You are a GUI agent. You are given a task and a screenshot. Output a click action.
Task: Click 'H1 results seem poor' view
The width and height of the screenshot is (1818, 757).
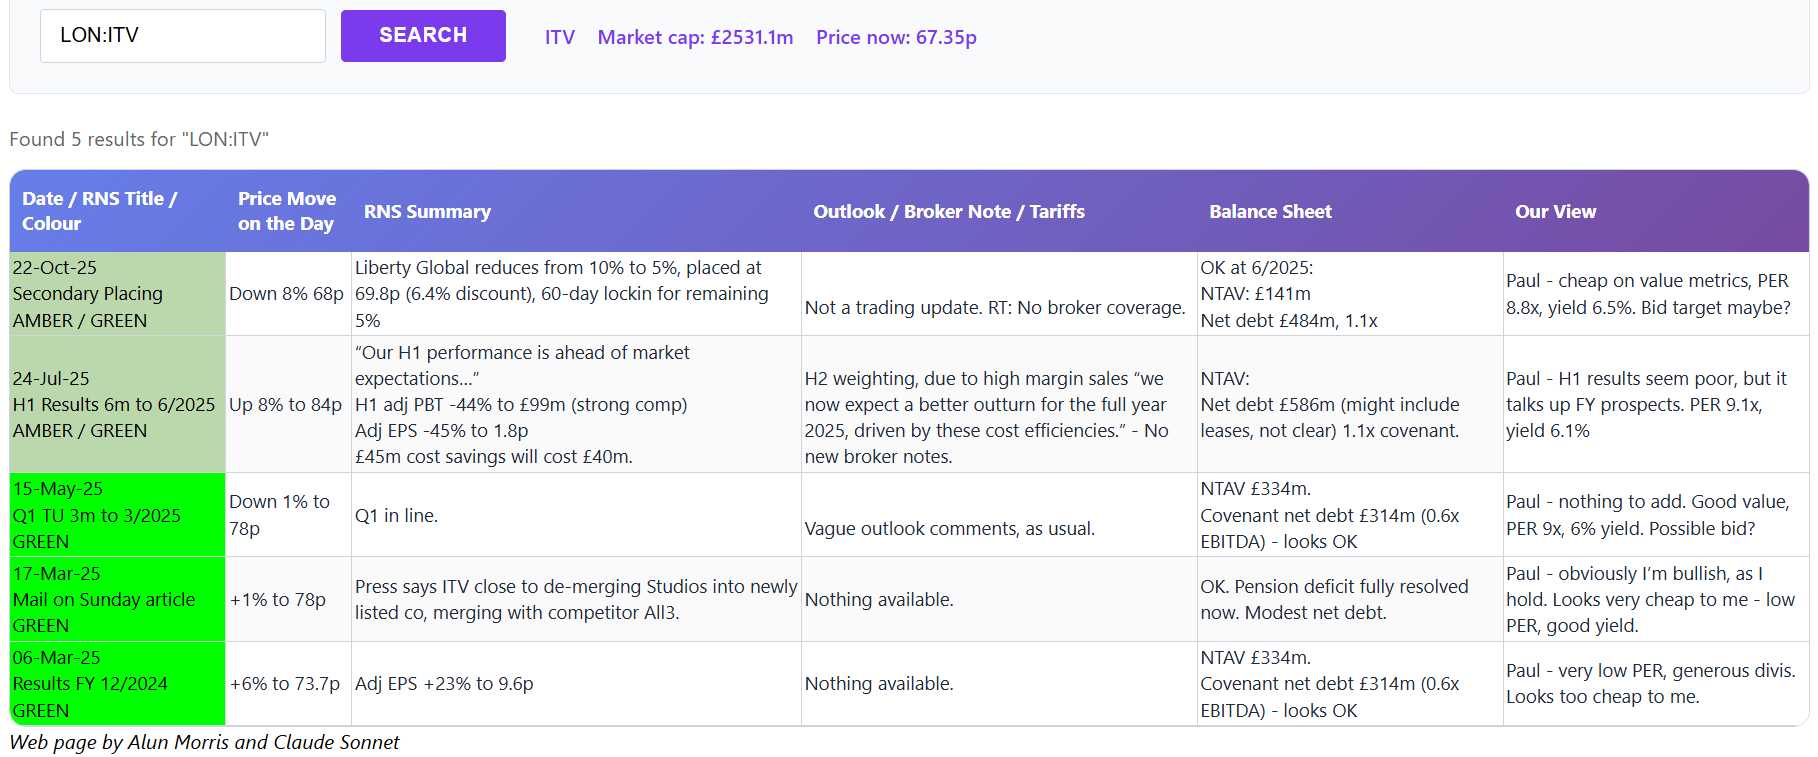(1656, 404)
